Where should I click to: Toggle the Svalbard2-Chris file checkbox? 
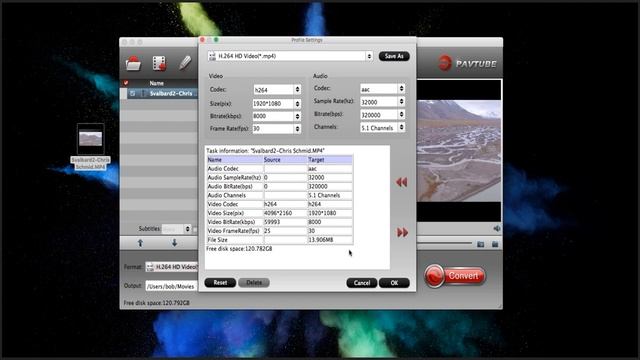coord(132,93)
